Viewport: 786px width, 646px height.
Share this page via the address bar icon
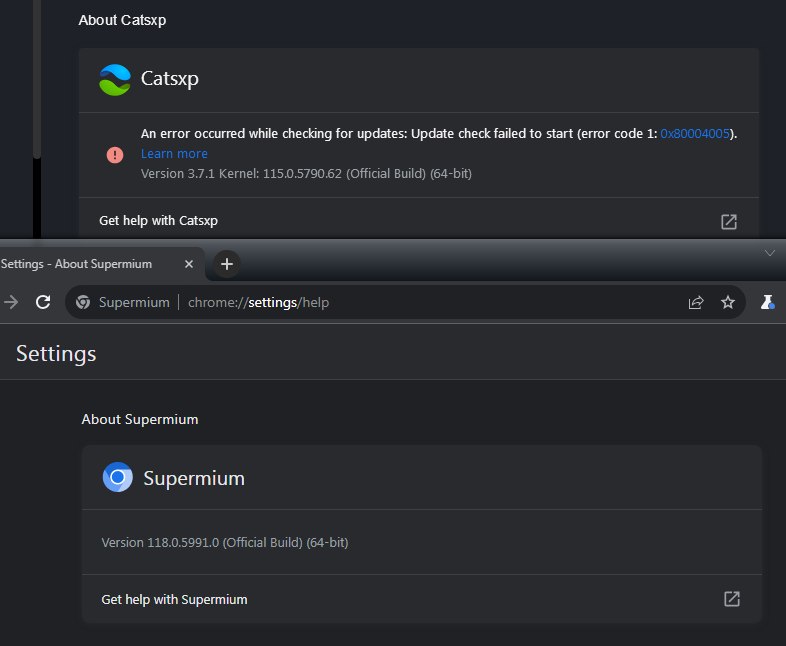(x=696, y=302)
